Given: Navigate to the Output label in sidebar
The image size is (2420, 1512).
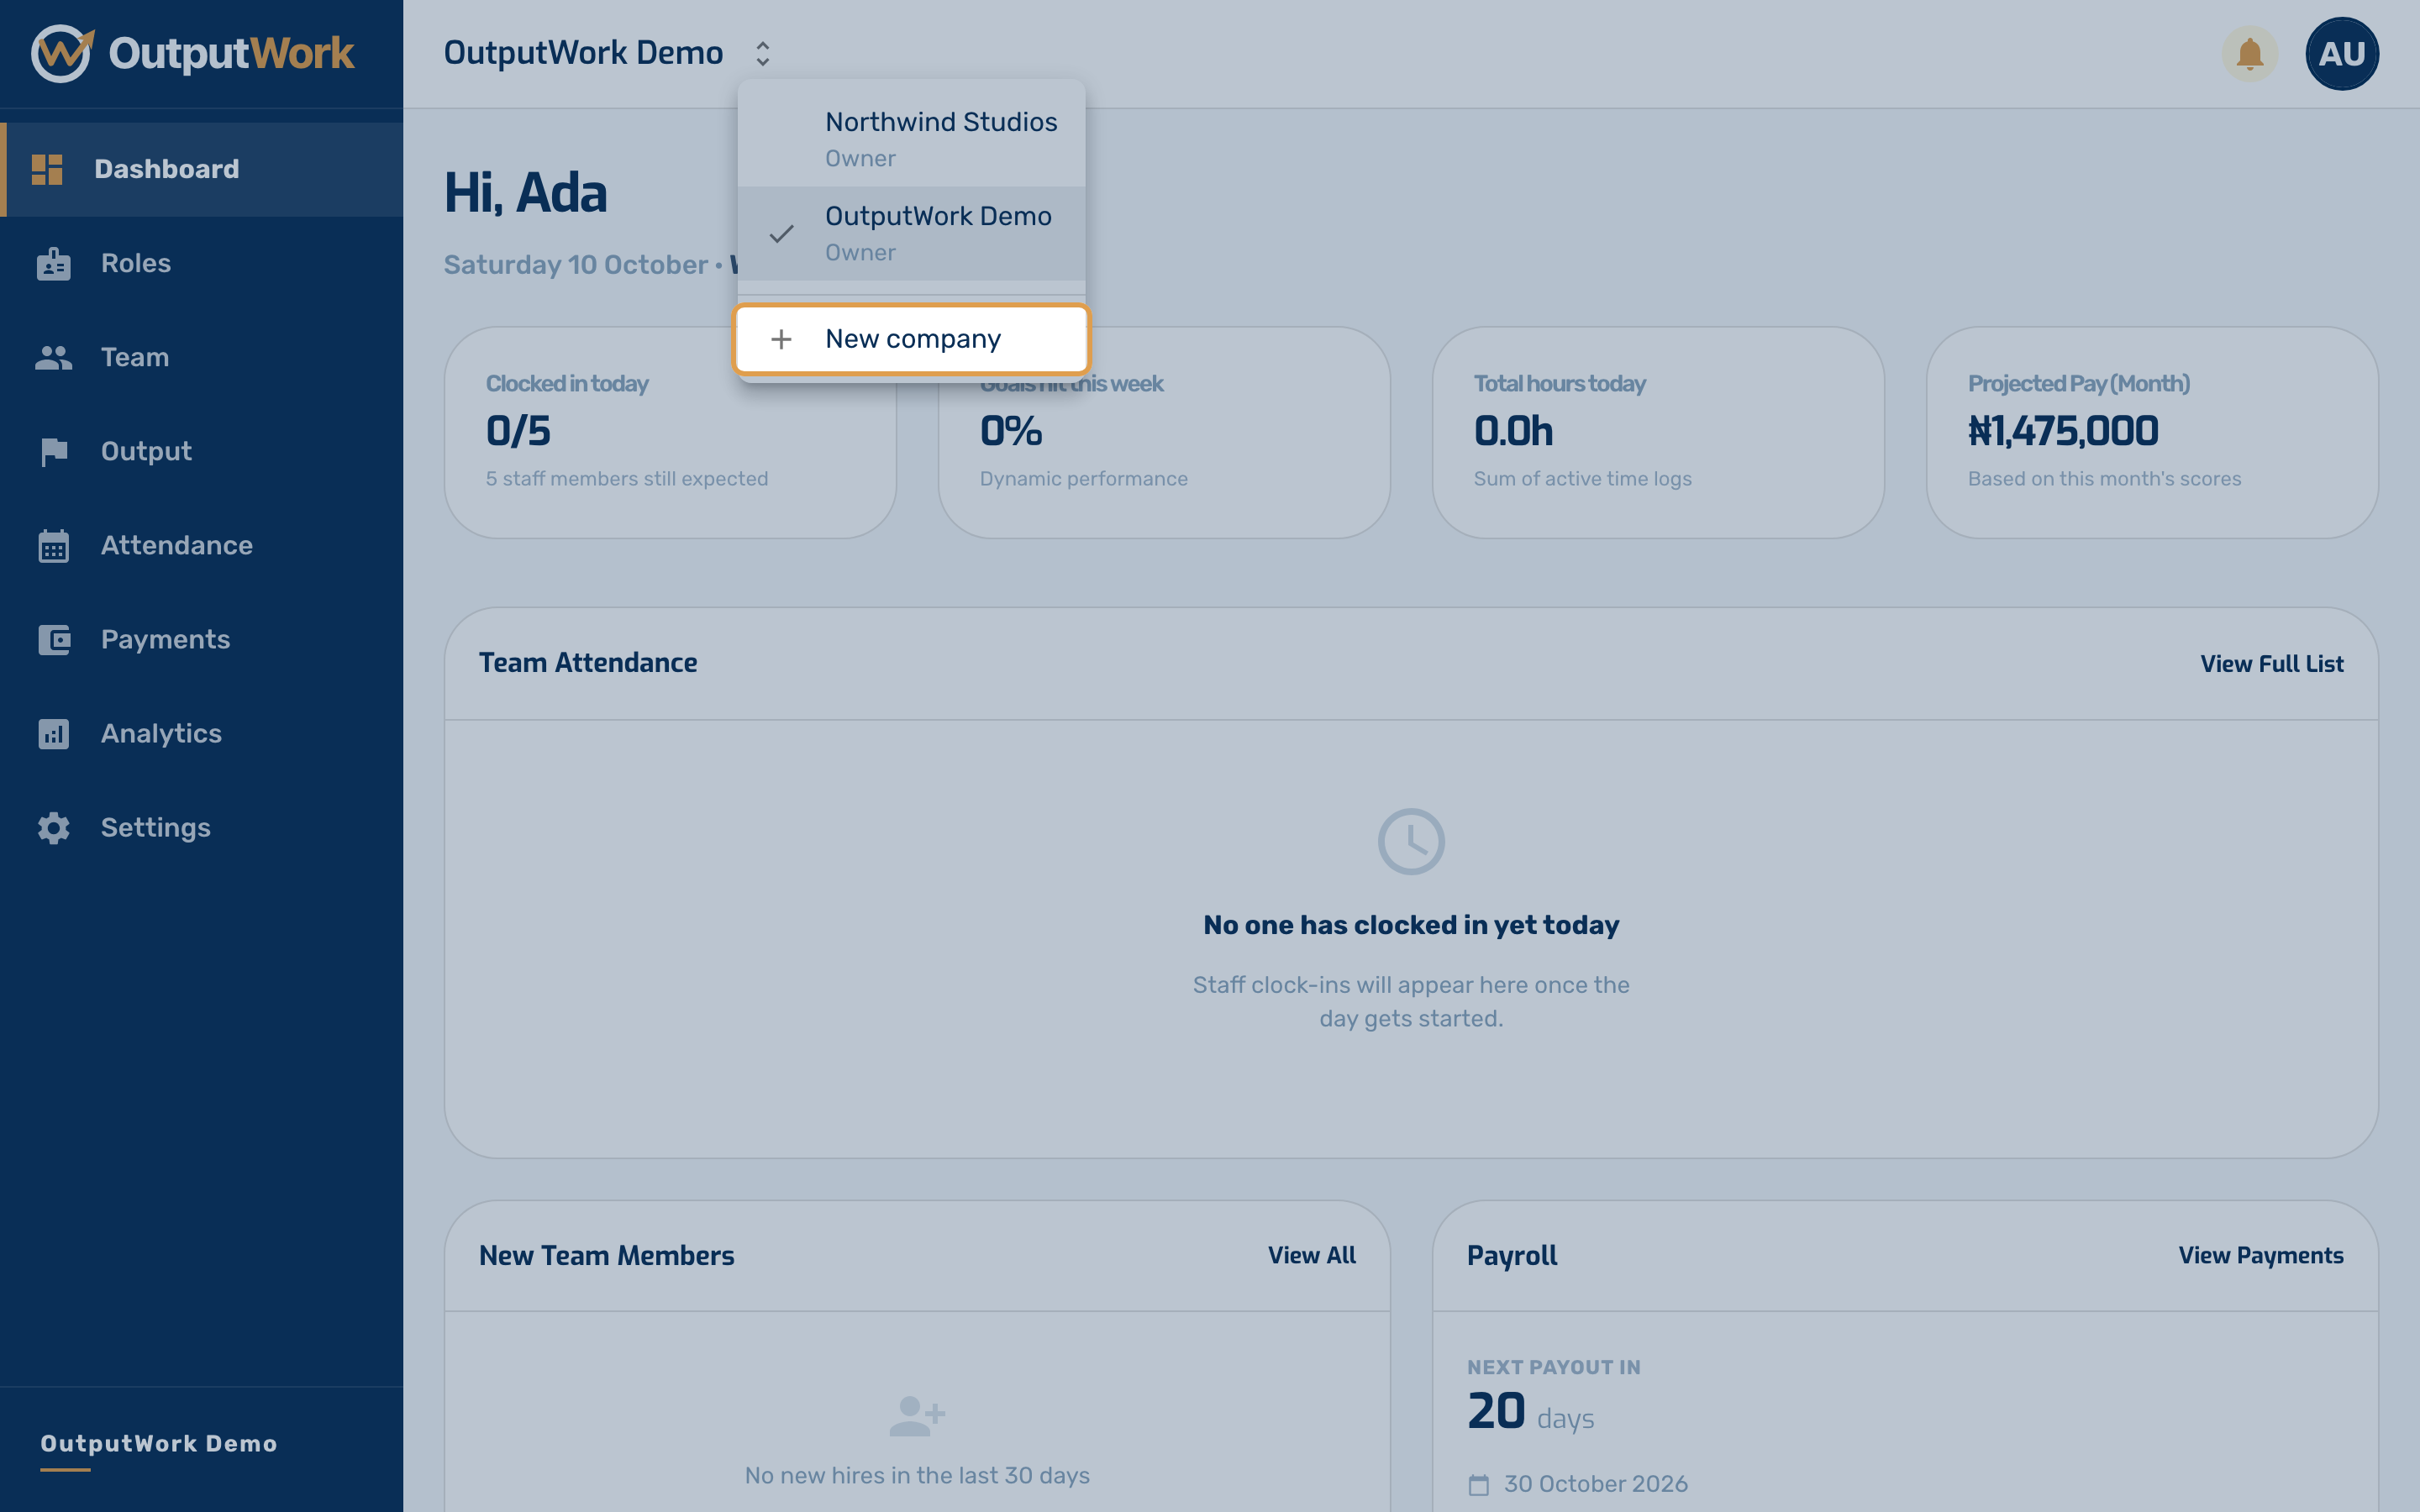Looking at the screenshot, I should 146,452.
